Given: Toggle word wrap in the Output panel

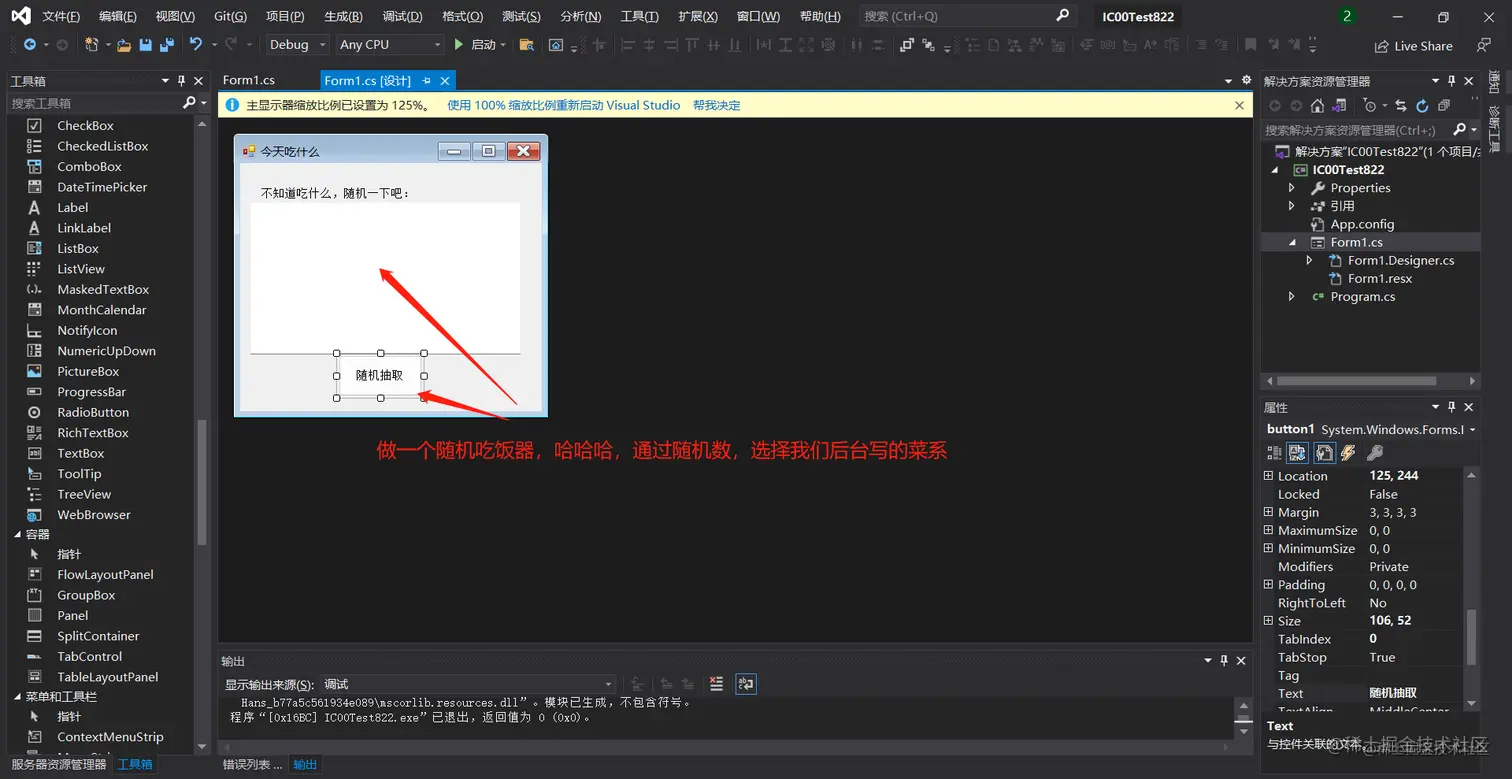Looking at the screenshot, I should (746, 684).
